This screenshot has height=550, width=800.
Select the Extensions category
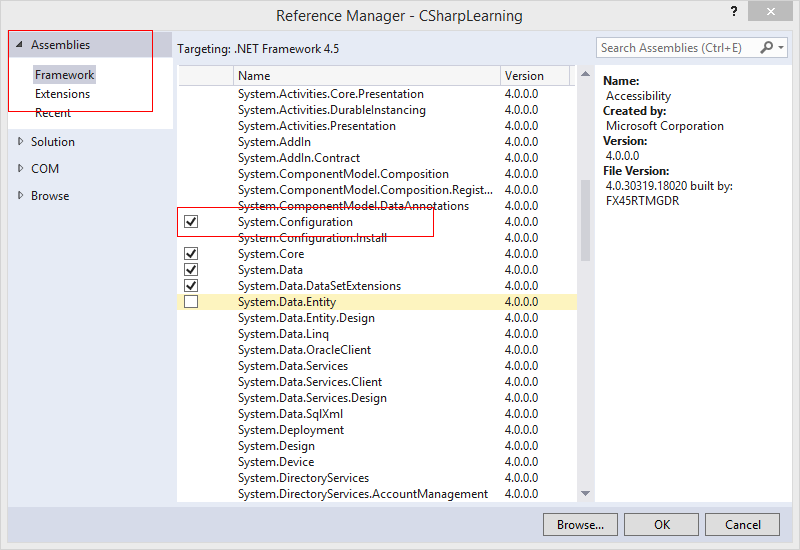click(x=62, y=94)
